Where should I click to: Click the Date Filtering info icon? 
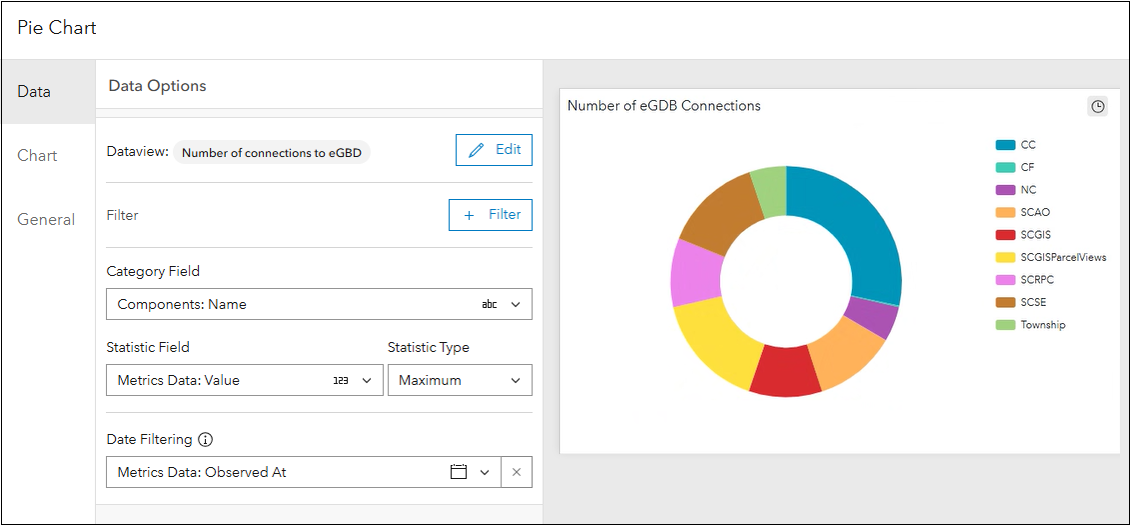click(206, 439)
